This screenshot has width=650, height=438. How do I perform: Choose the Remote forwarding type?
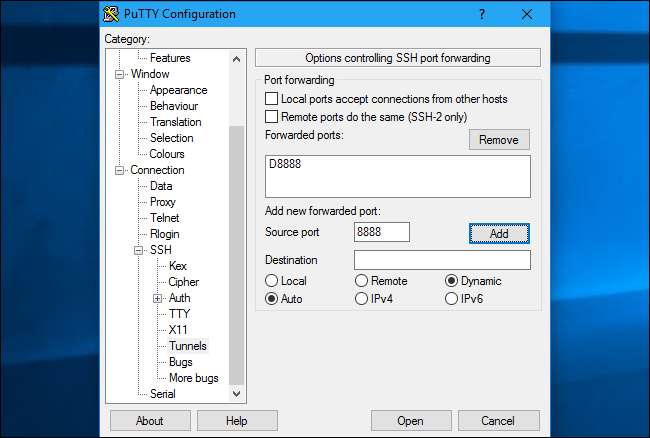(x=361, y=281)
